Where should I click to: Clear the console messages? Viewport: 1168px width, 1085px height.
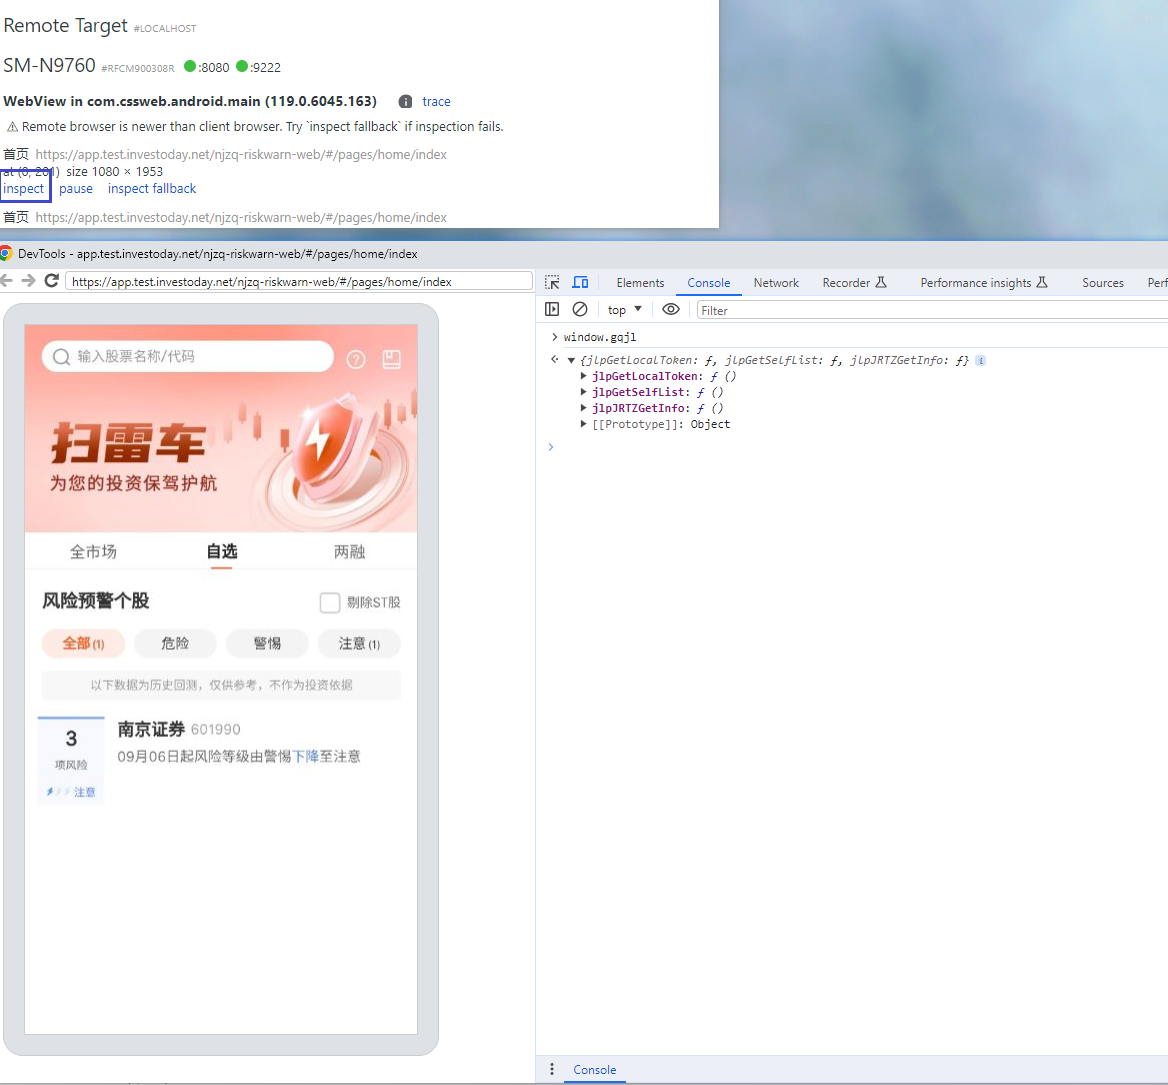580,309
